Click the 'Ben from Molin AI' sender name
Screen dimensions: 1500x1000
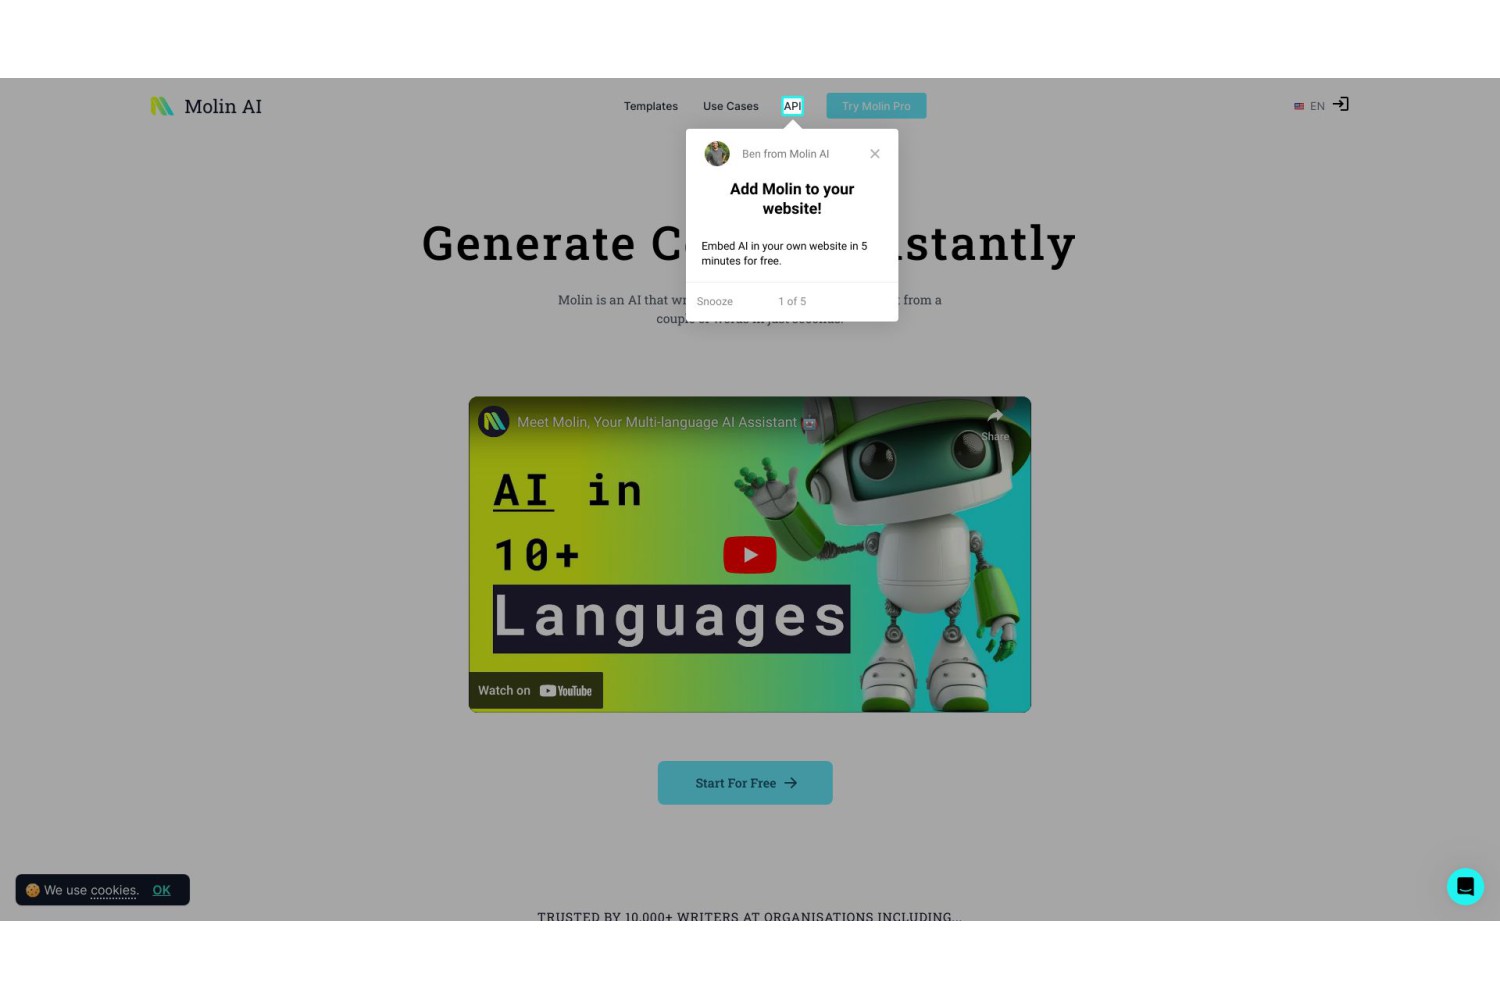pyautogui.click(x=786, y=154)
